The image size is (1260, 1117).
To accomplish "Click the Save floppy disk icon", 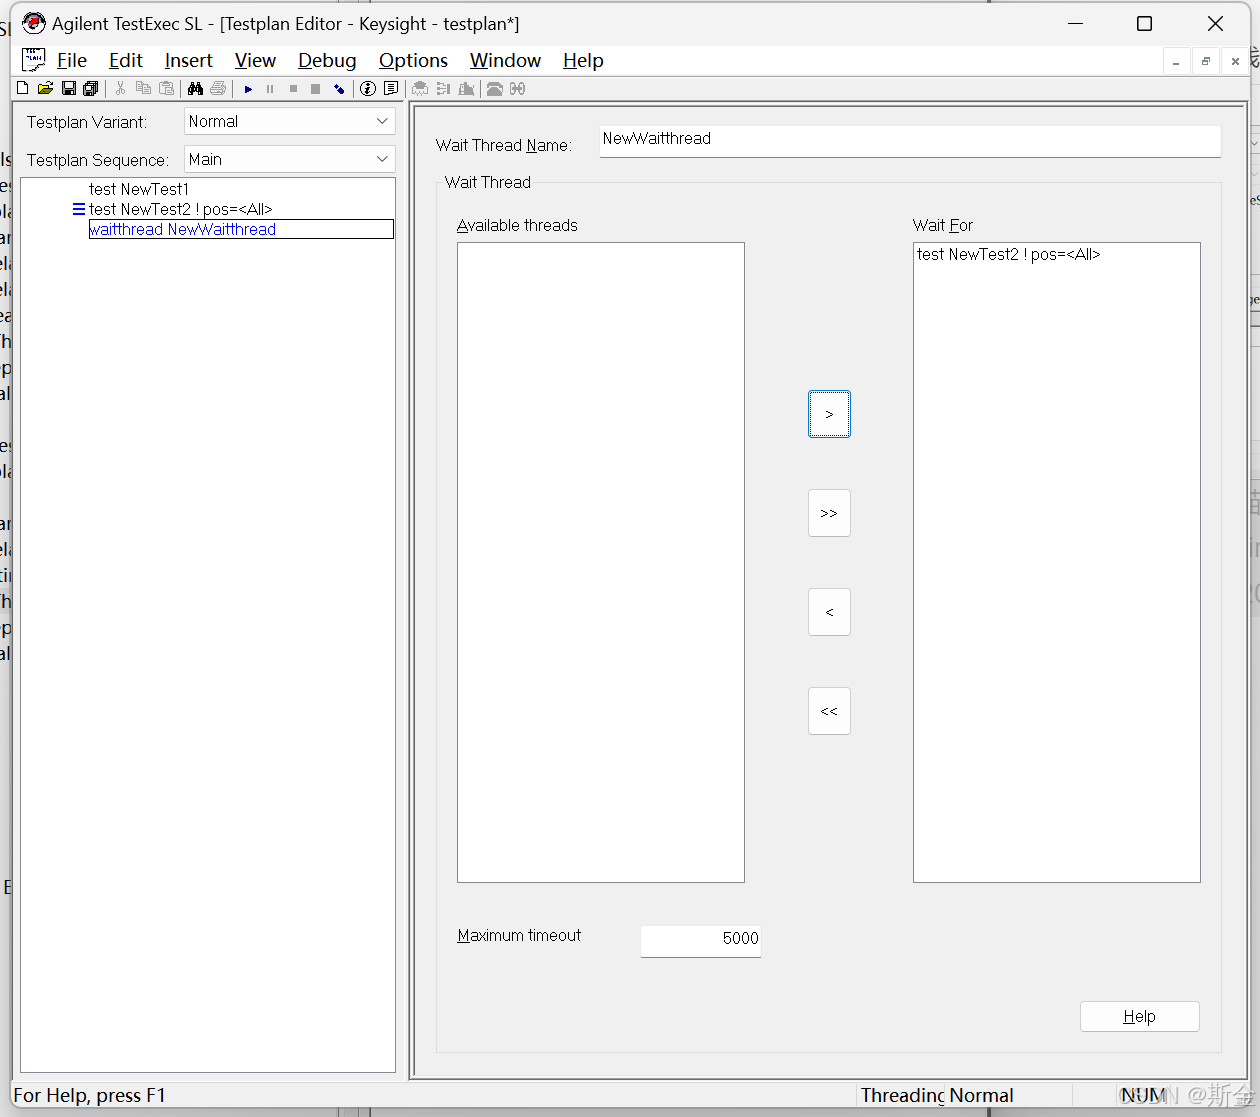I will [x=69, y=89].
